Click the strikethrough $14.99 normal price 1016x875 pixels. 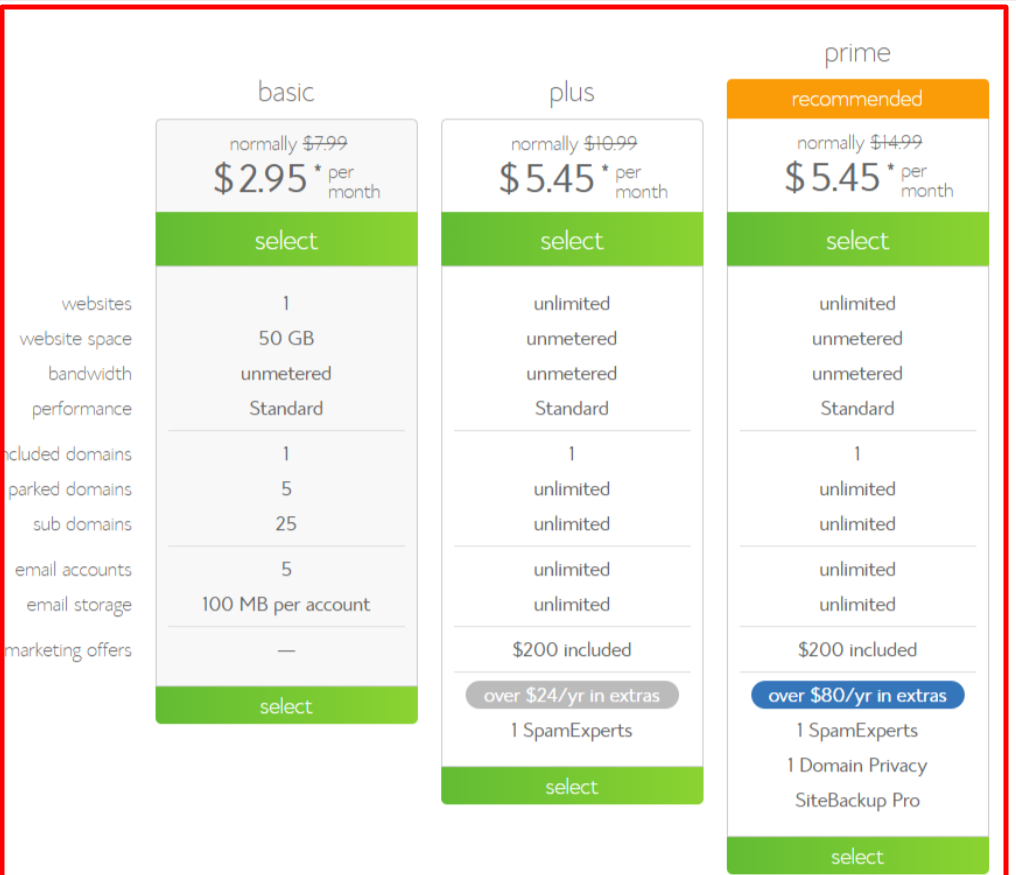click(895, 143)
